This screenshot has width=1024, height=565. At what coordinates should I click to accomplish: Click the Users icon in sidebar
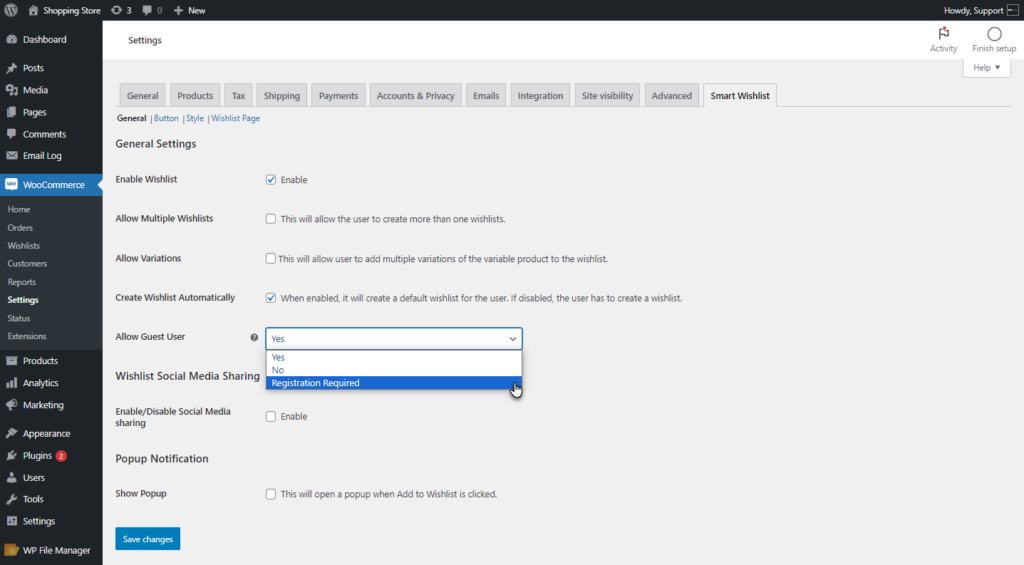click(12, 477)
